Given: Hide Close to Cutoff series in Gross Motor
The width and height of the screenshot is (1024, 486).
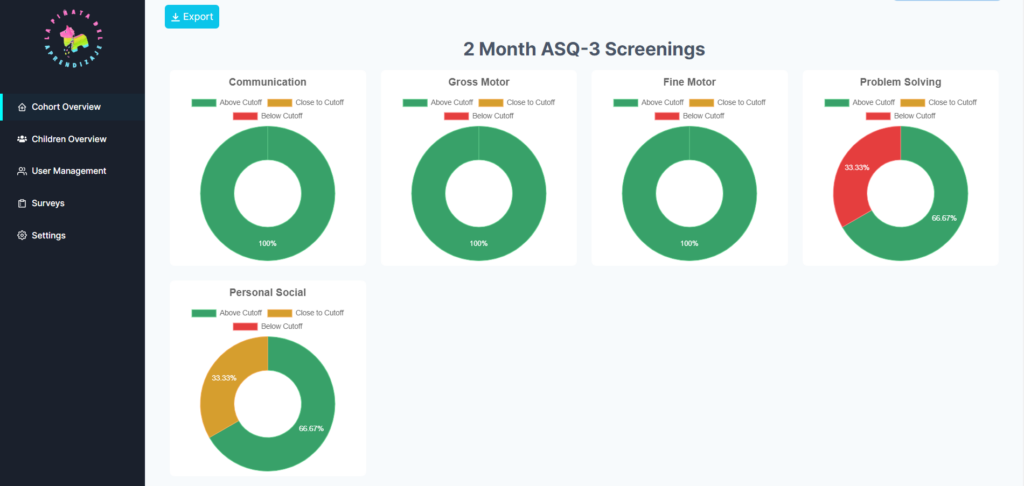Looking at the screenshot, I should 517,102.
